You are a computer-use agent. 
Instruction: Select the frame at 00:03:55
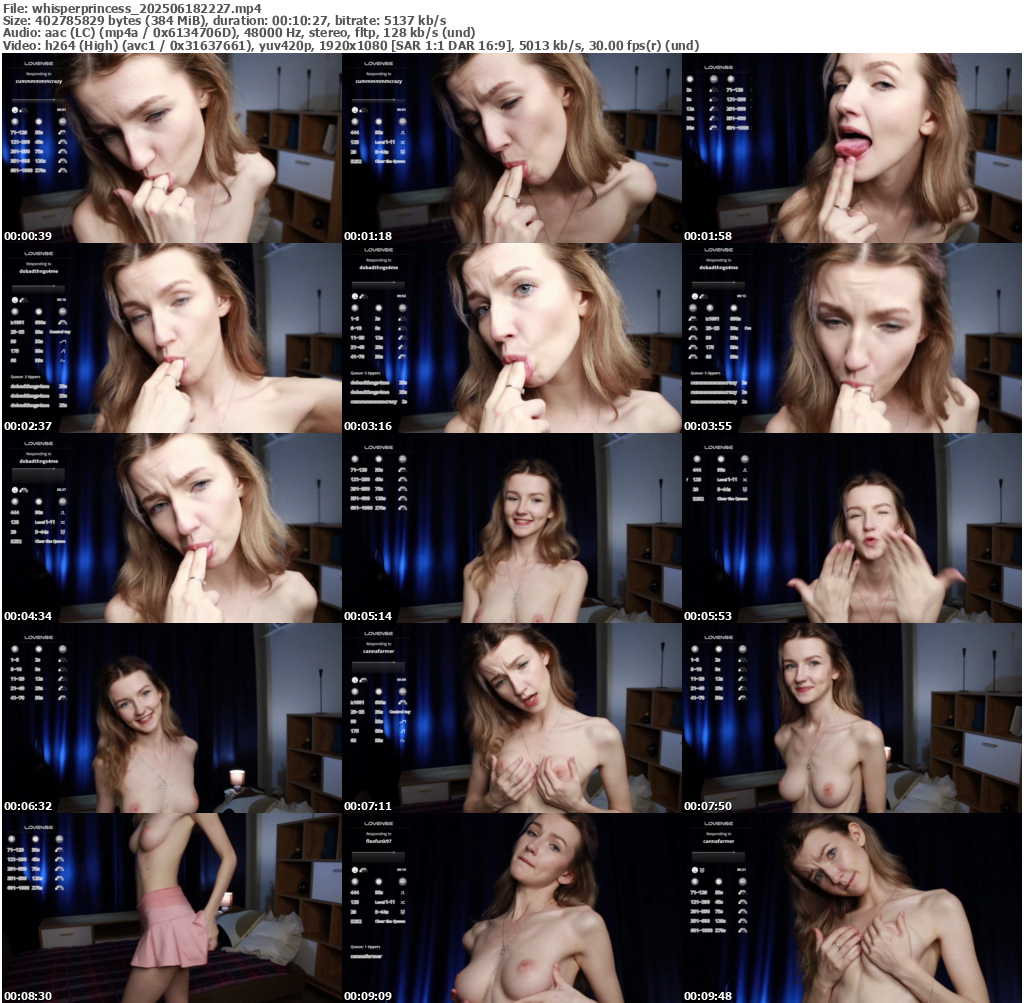click(x=852, y=338)
